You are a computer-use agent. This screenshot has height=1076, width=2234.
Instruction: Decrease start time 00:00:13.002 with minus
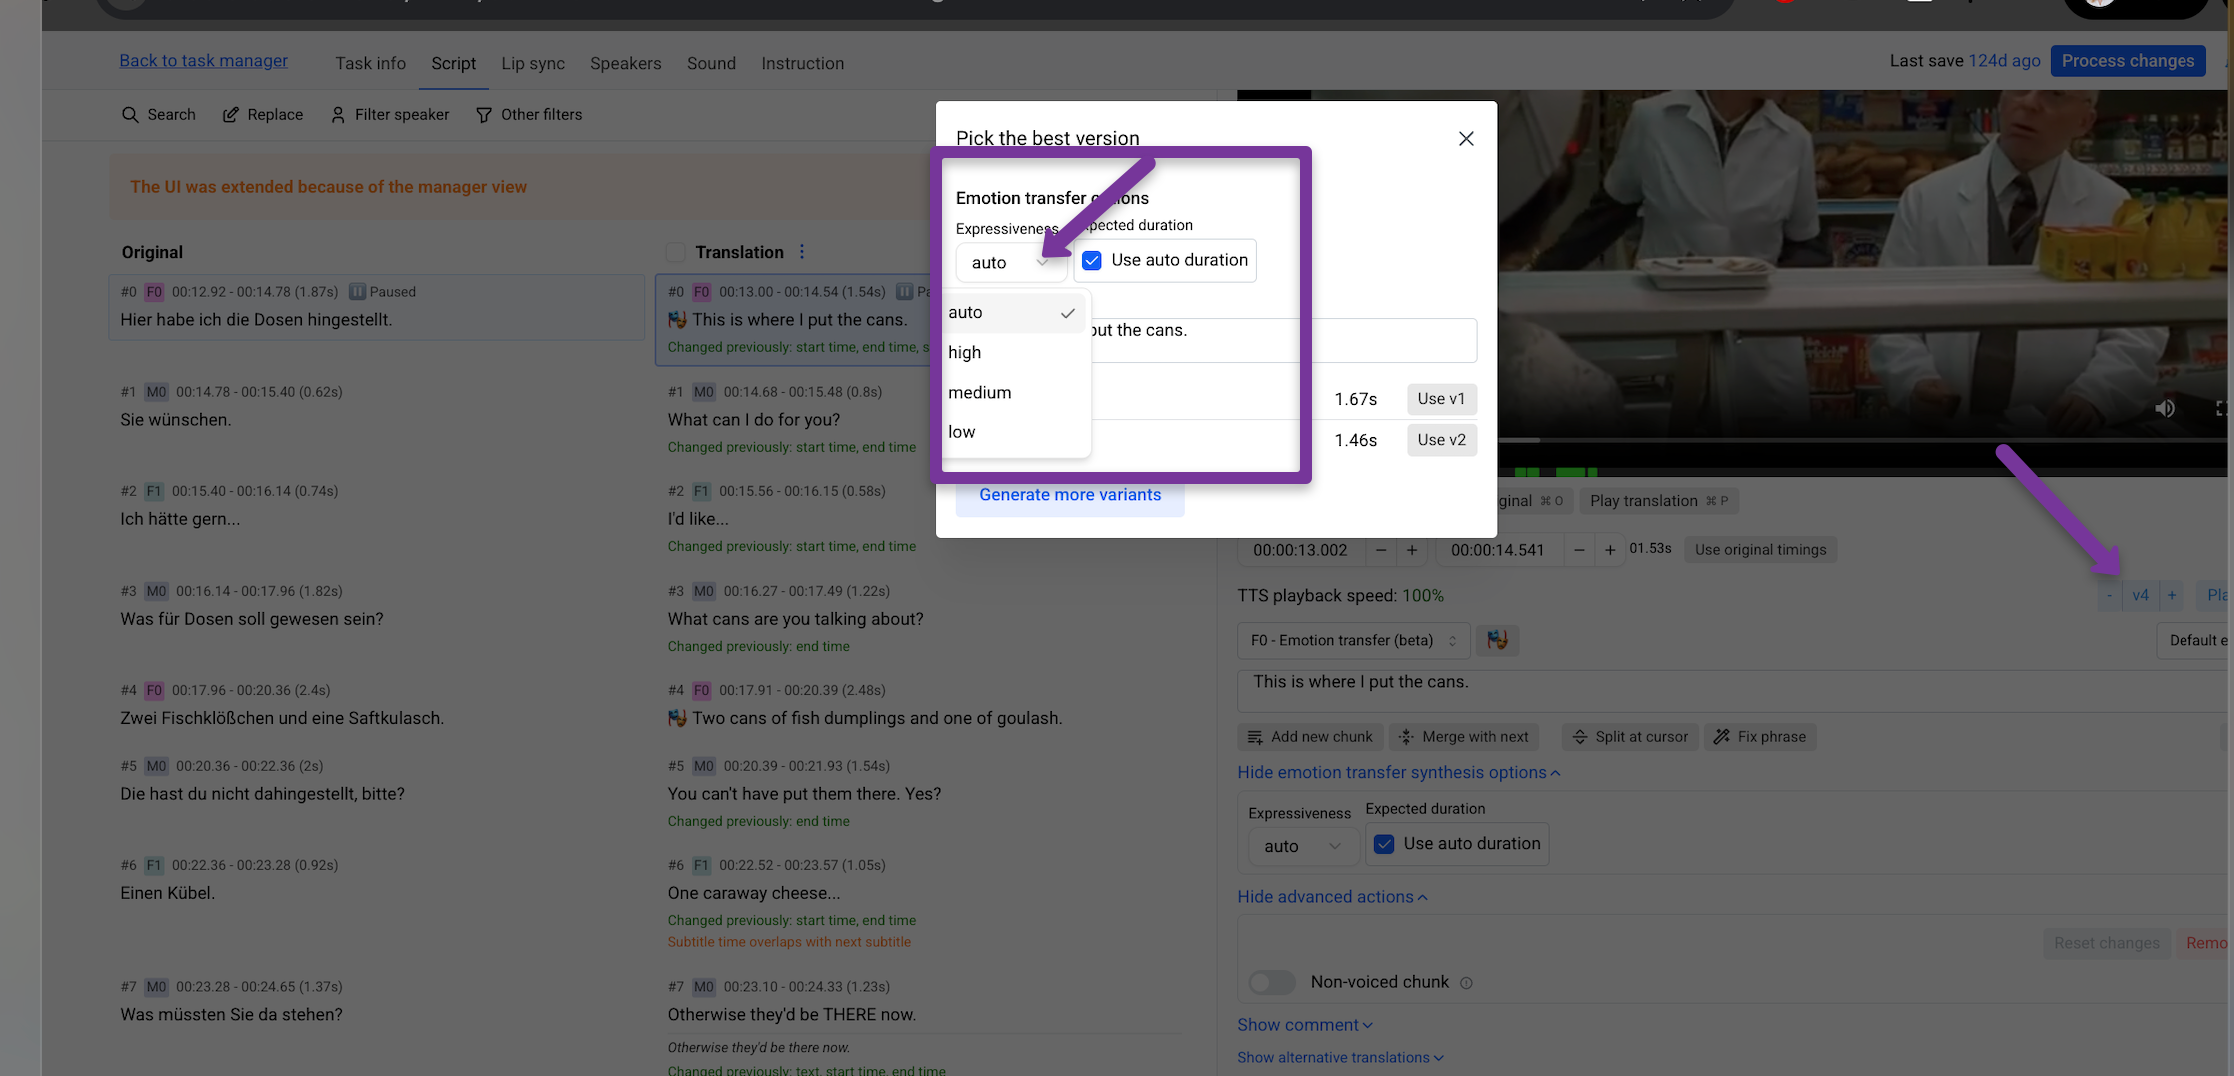[1381, 550]
